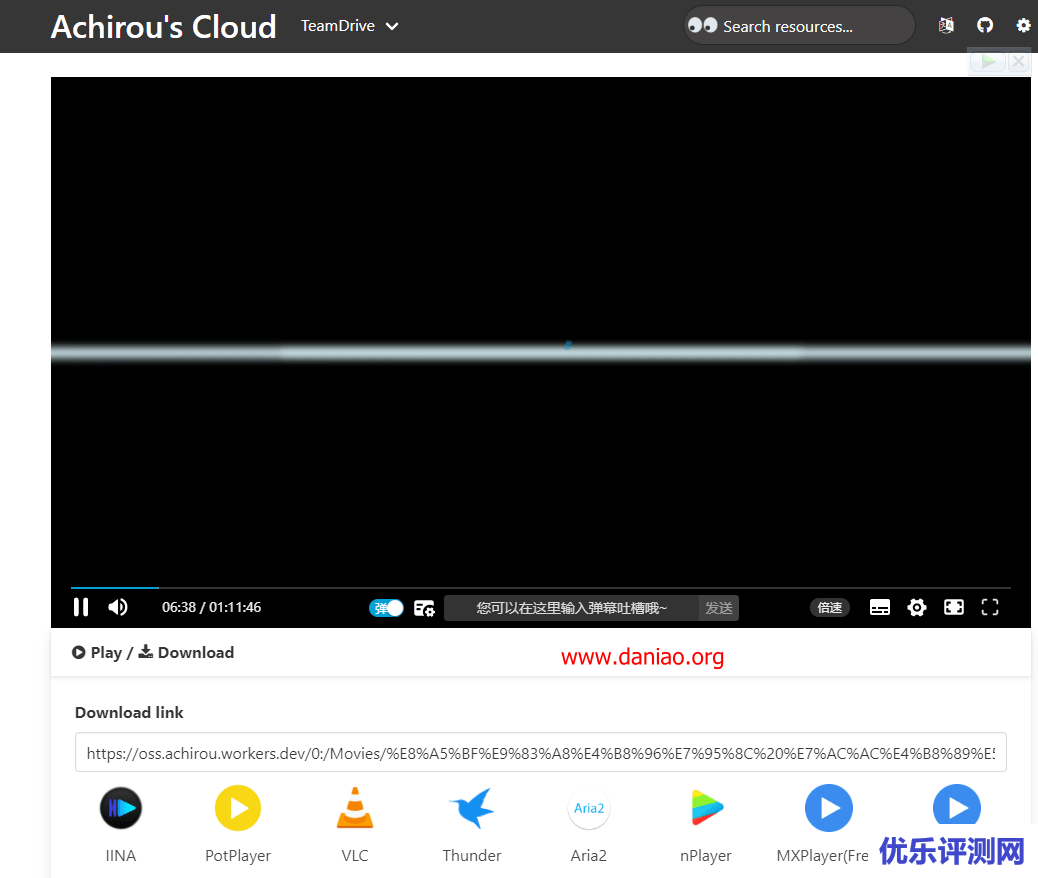1038x878 pixels.
Task: Open the player settings gear
Action: (x=917, y=607)
